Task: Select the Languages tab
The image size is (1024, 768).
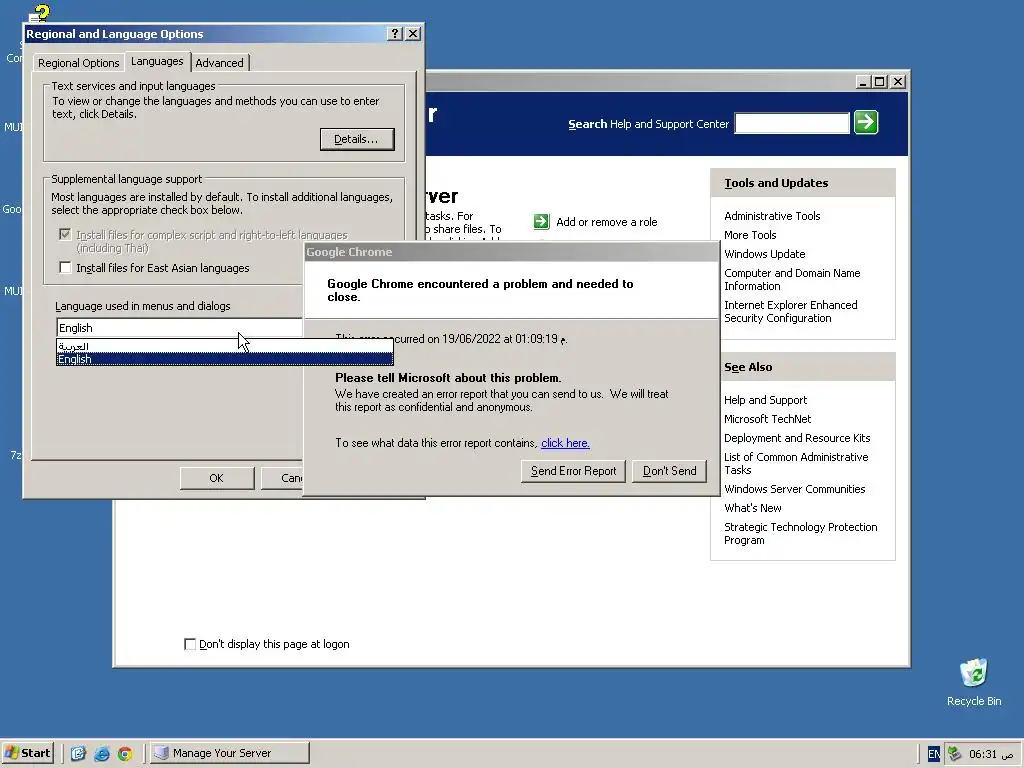Action: (157, 61)
